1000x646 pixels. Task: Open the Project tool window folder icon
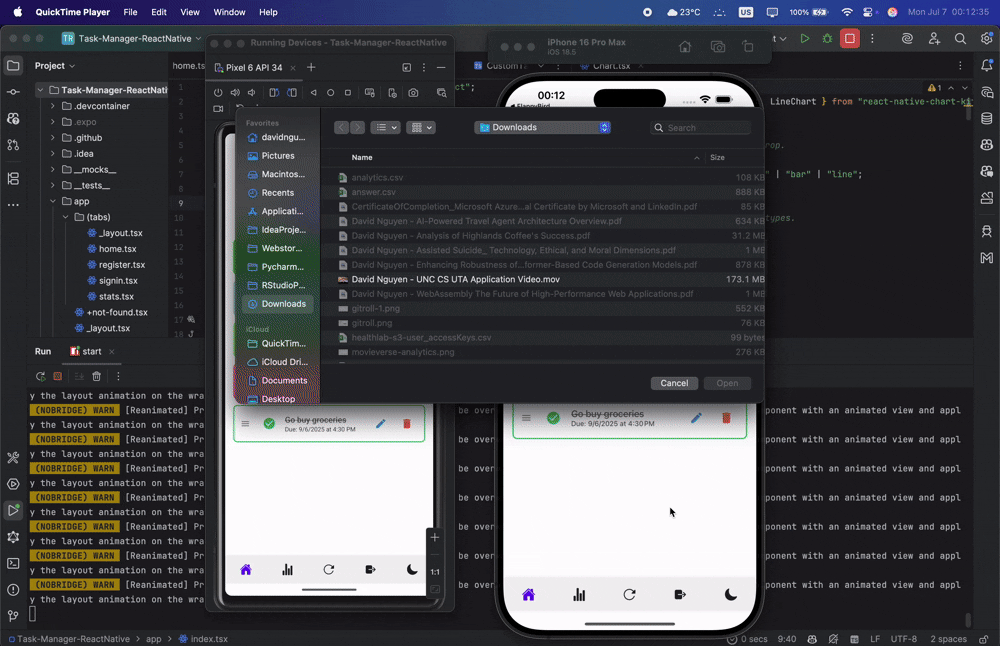(x=13, y=66)
